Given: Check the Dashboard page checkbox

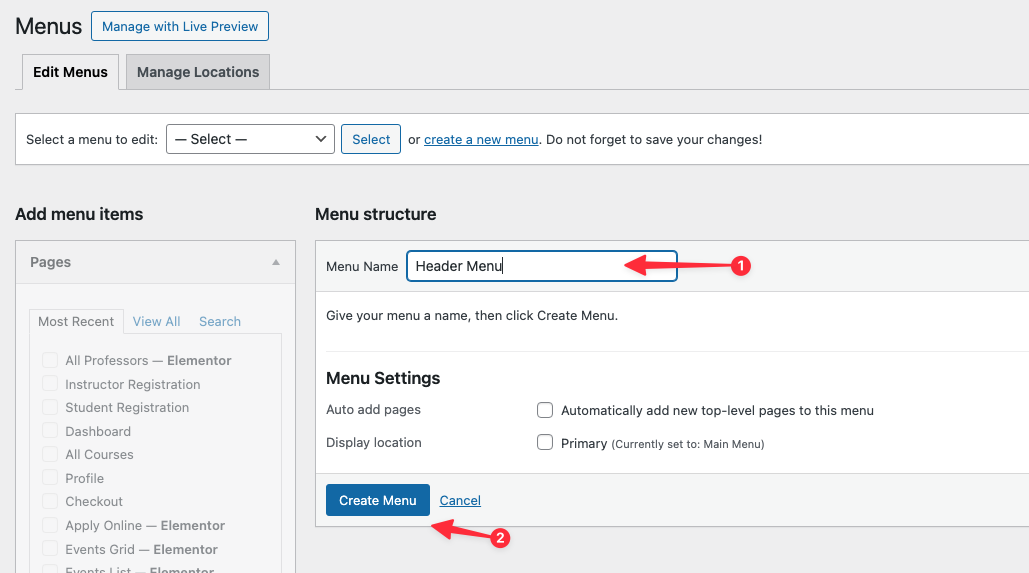Looking at the screenshot, I should coord(50,431).
